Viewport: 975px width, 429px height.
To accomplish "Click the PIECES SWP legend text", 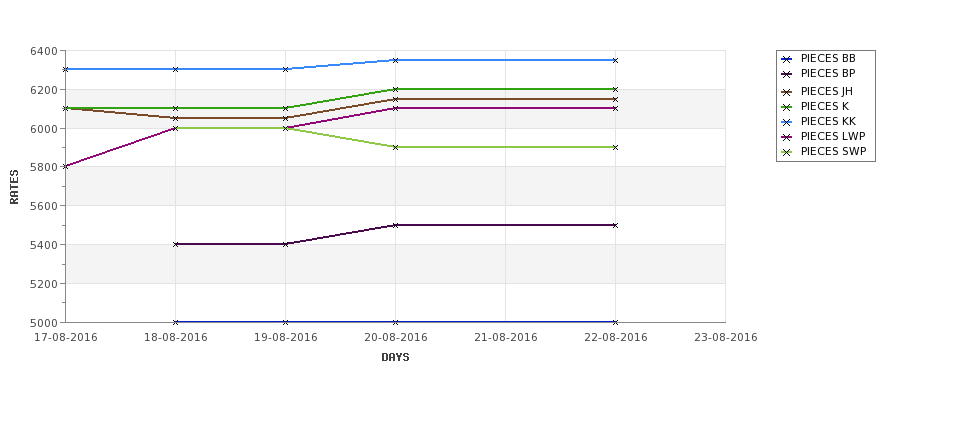I will pos(833,152).
